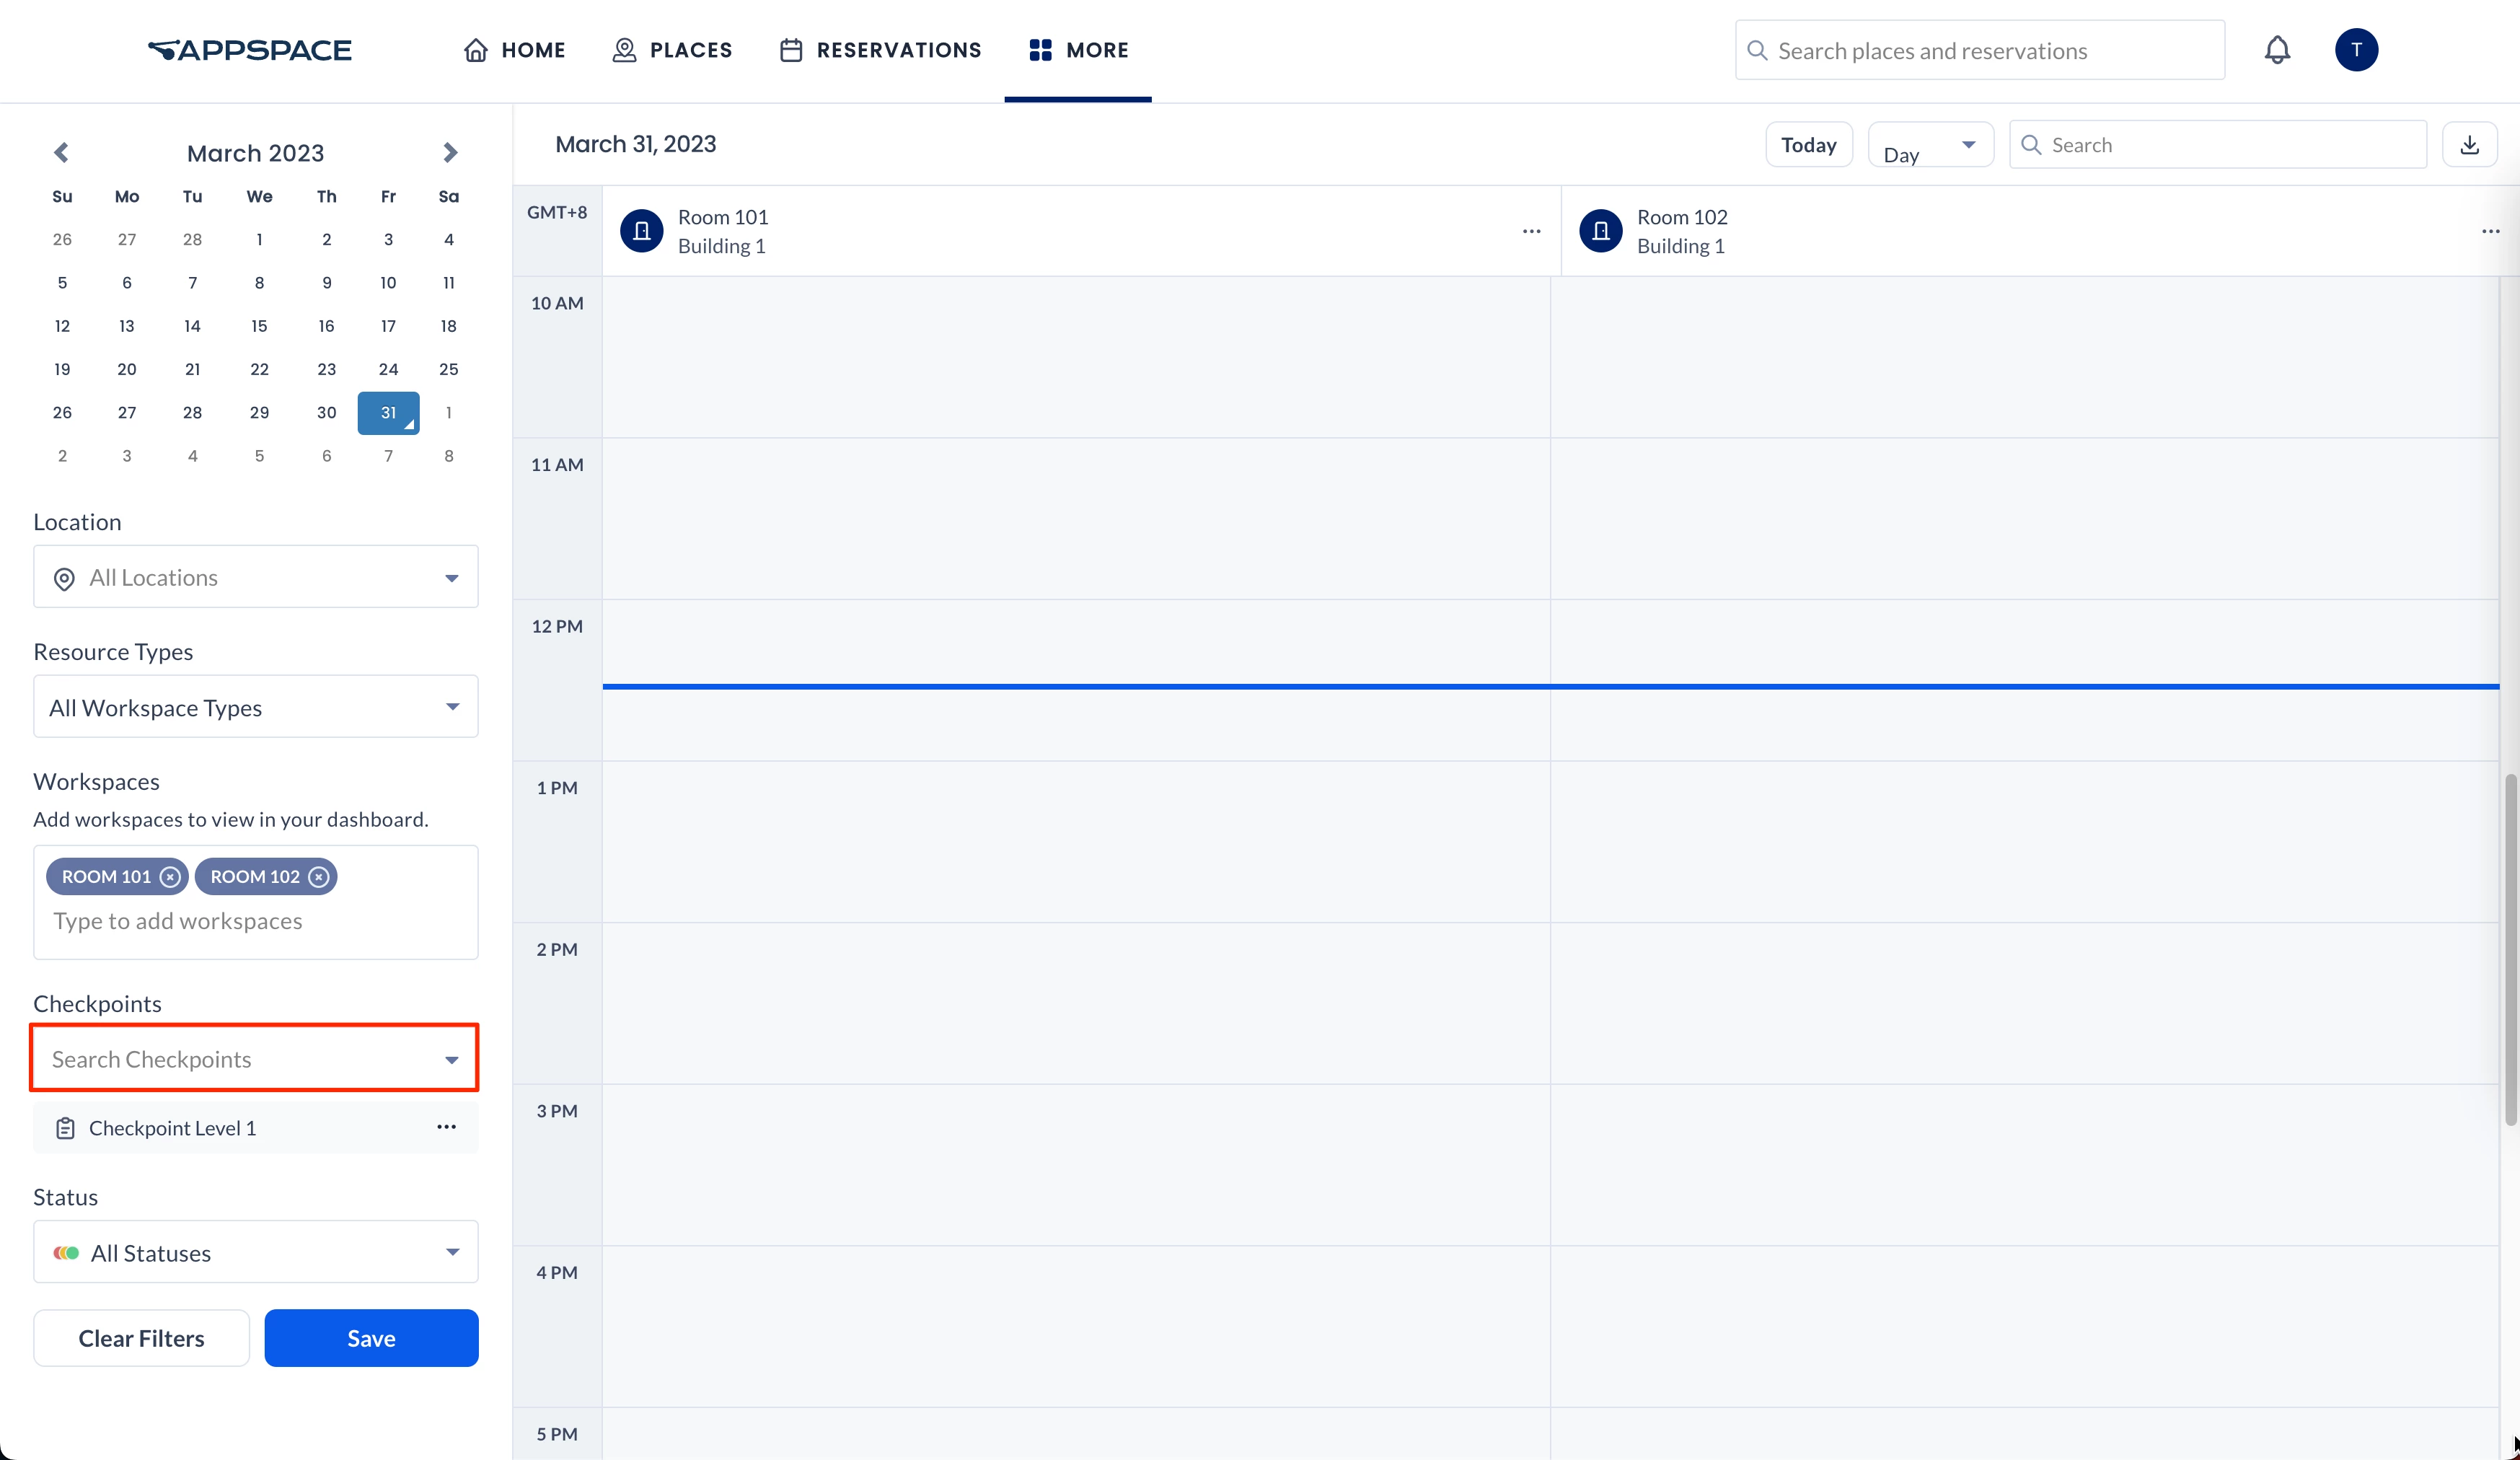Open the Places tab

pyautogui.click(x=672, y=50)
